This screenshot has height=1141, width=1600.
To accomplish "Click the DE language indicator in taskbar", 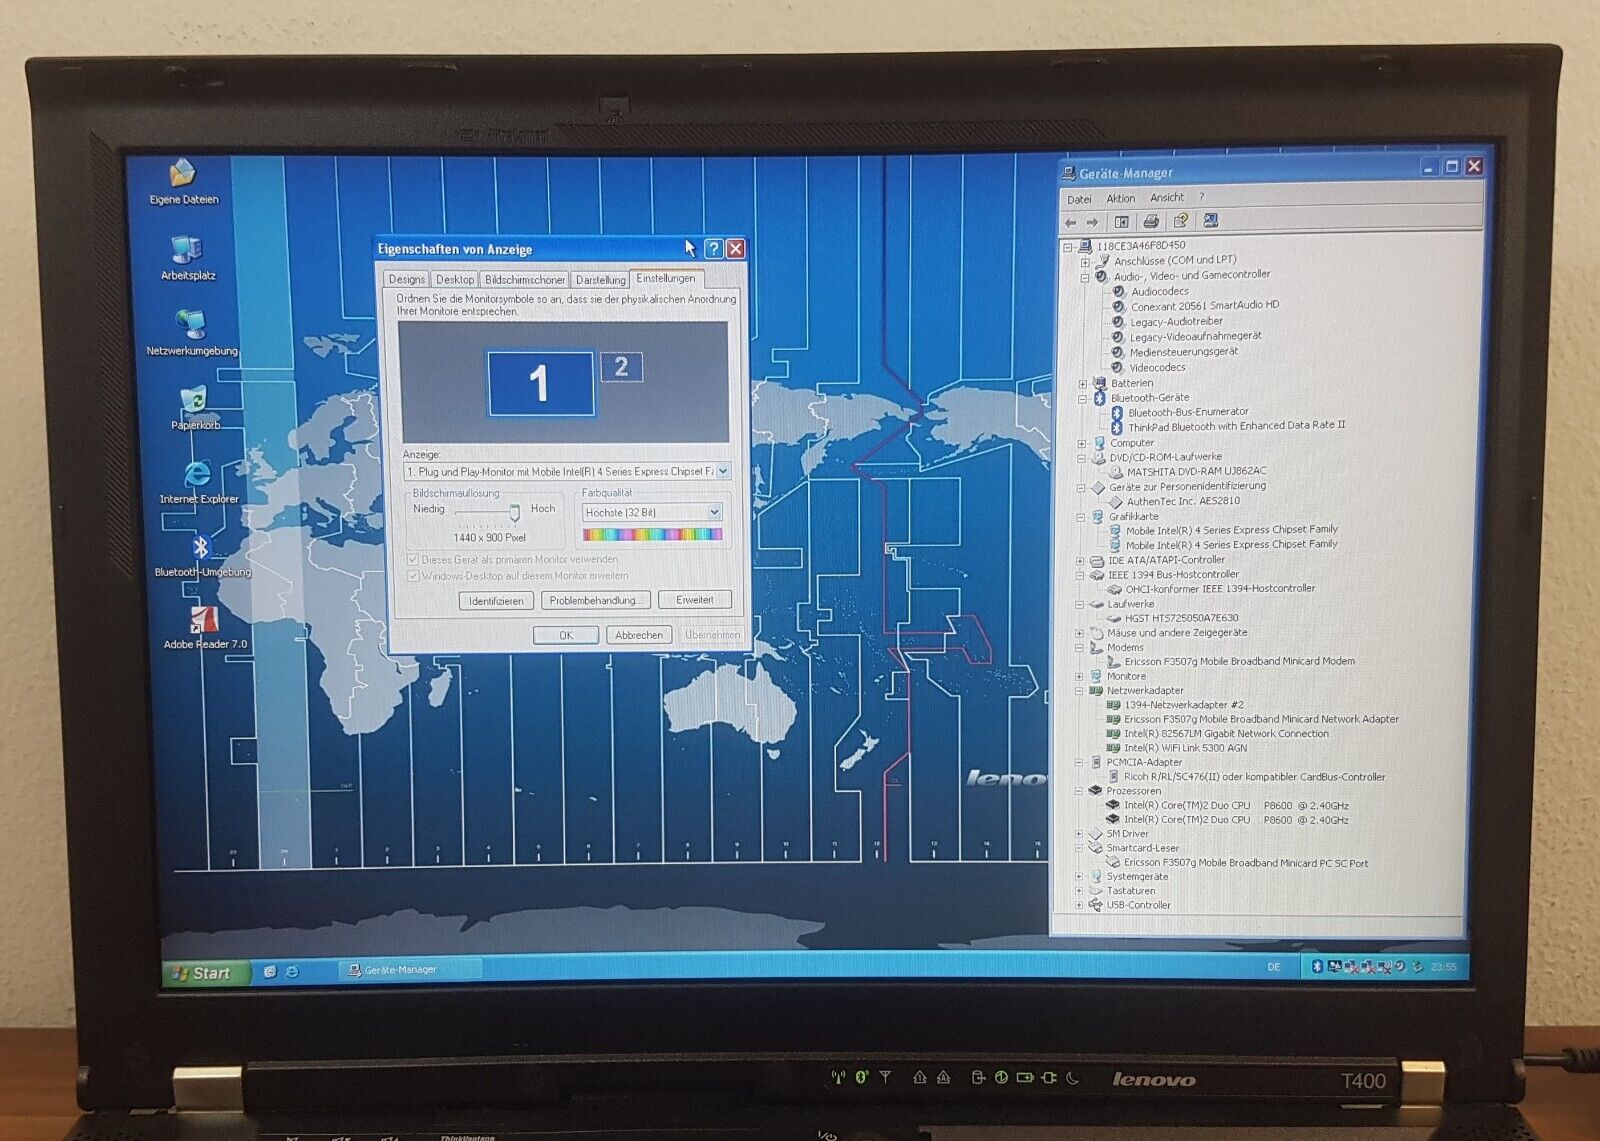I will 1273,967.
